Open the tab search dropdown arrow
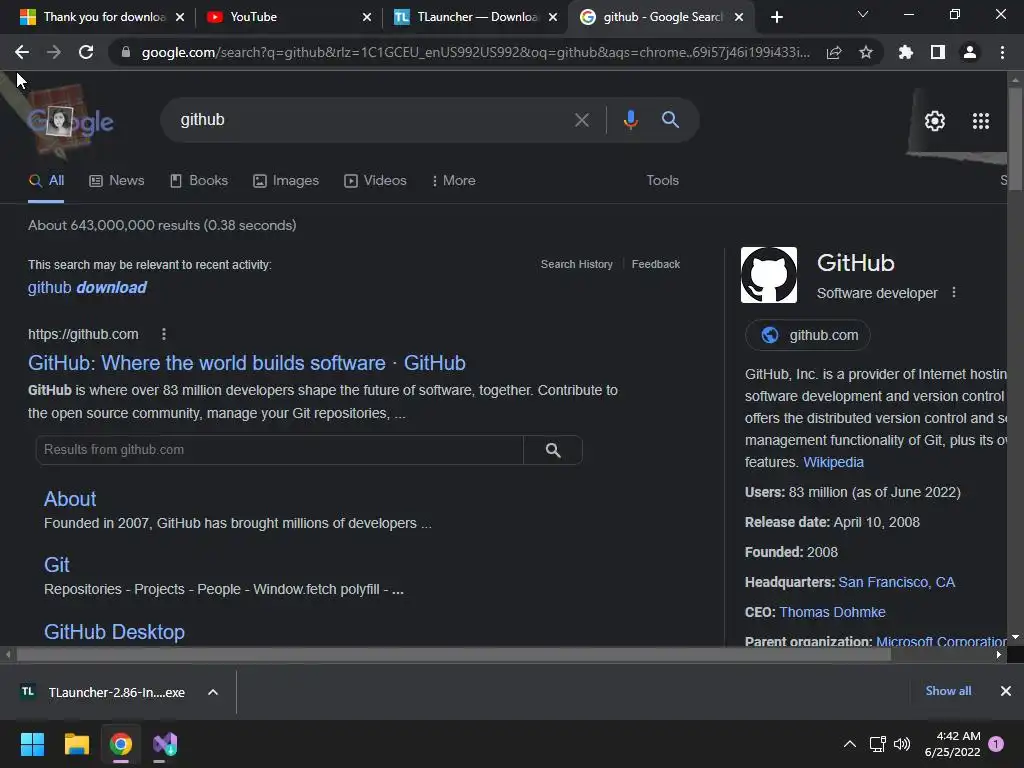 pyautogui.click(x=863, y=14)
